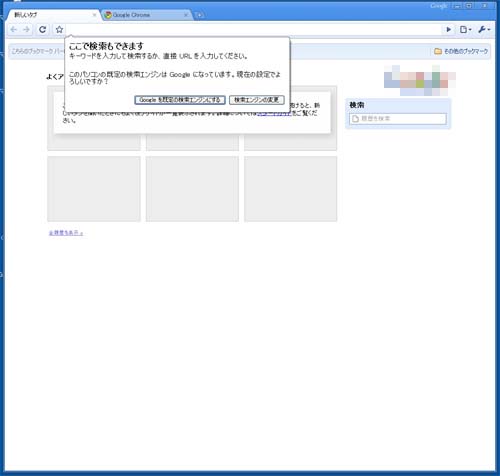Close the 新しいタブ tab
Image resolution: width=500 pixels, height=476 pixels.
click(x=94, y=15)
